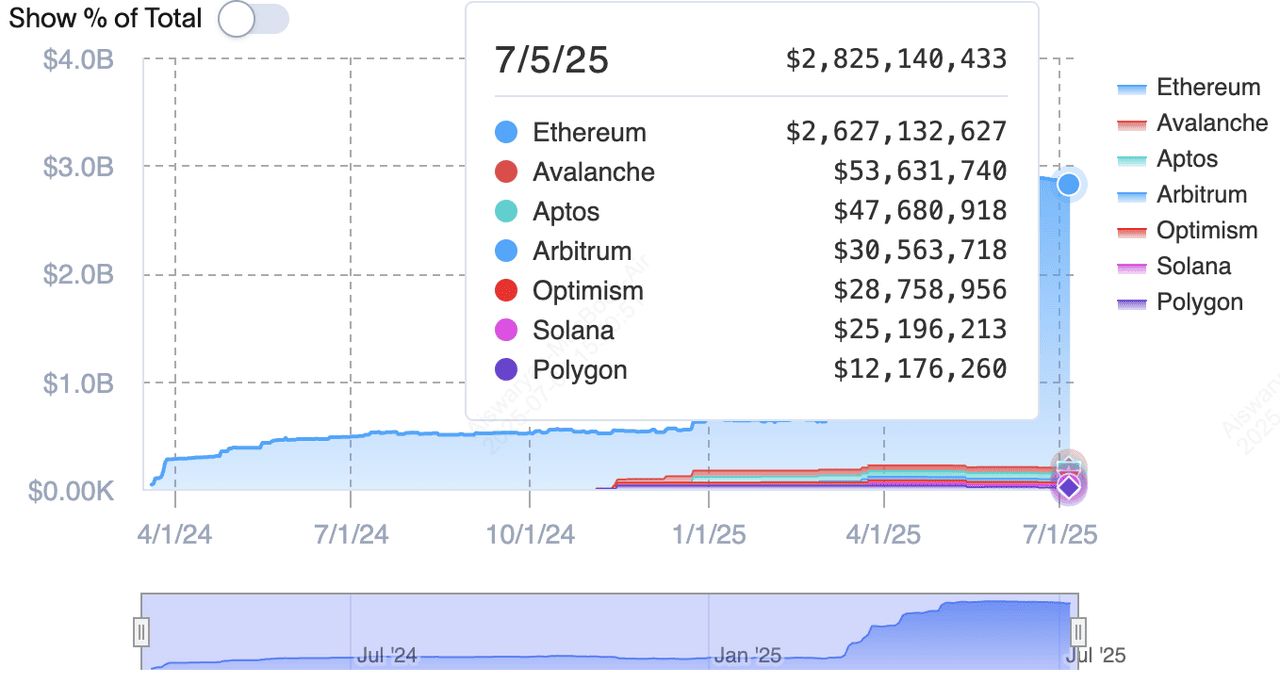Click the red Avalanche dot in tooltip
The image size is (1280, 684).
(x=506, y=172)
